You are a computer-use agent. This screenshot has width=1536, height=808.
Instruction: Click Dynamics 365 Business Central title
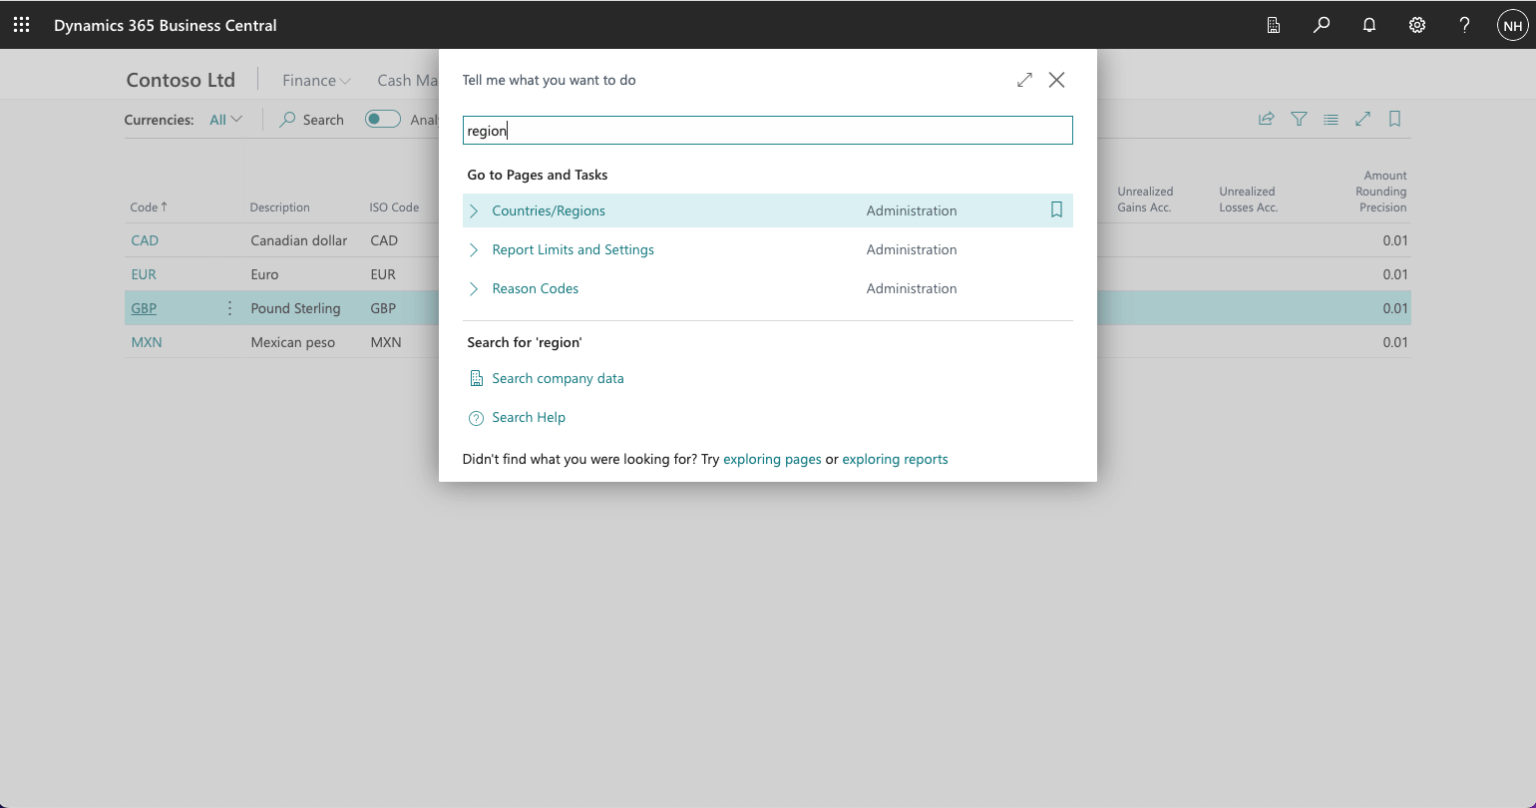pyautogui.click(x=166, y=25)
